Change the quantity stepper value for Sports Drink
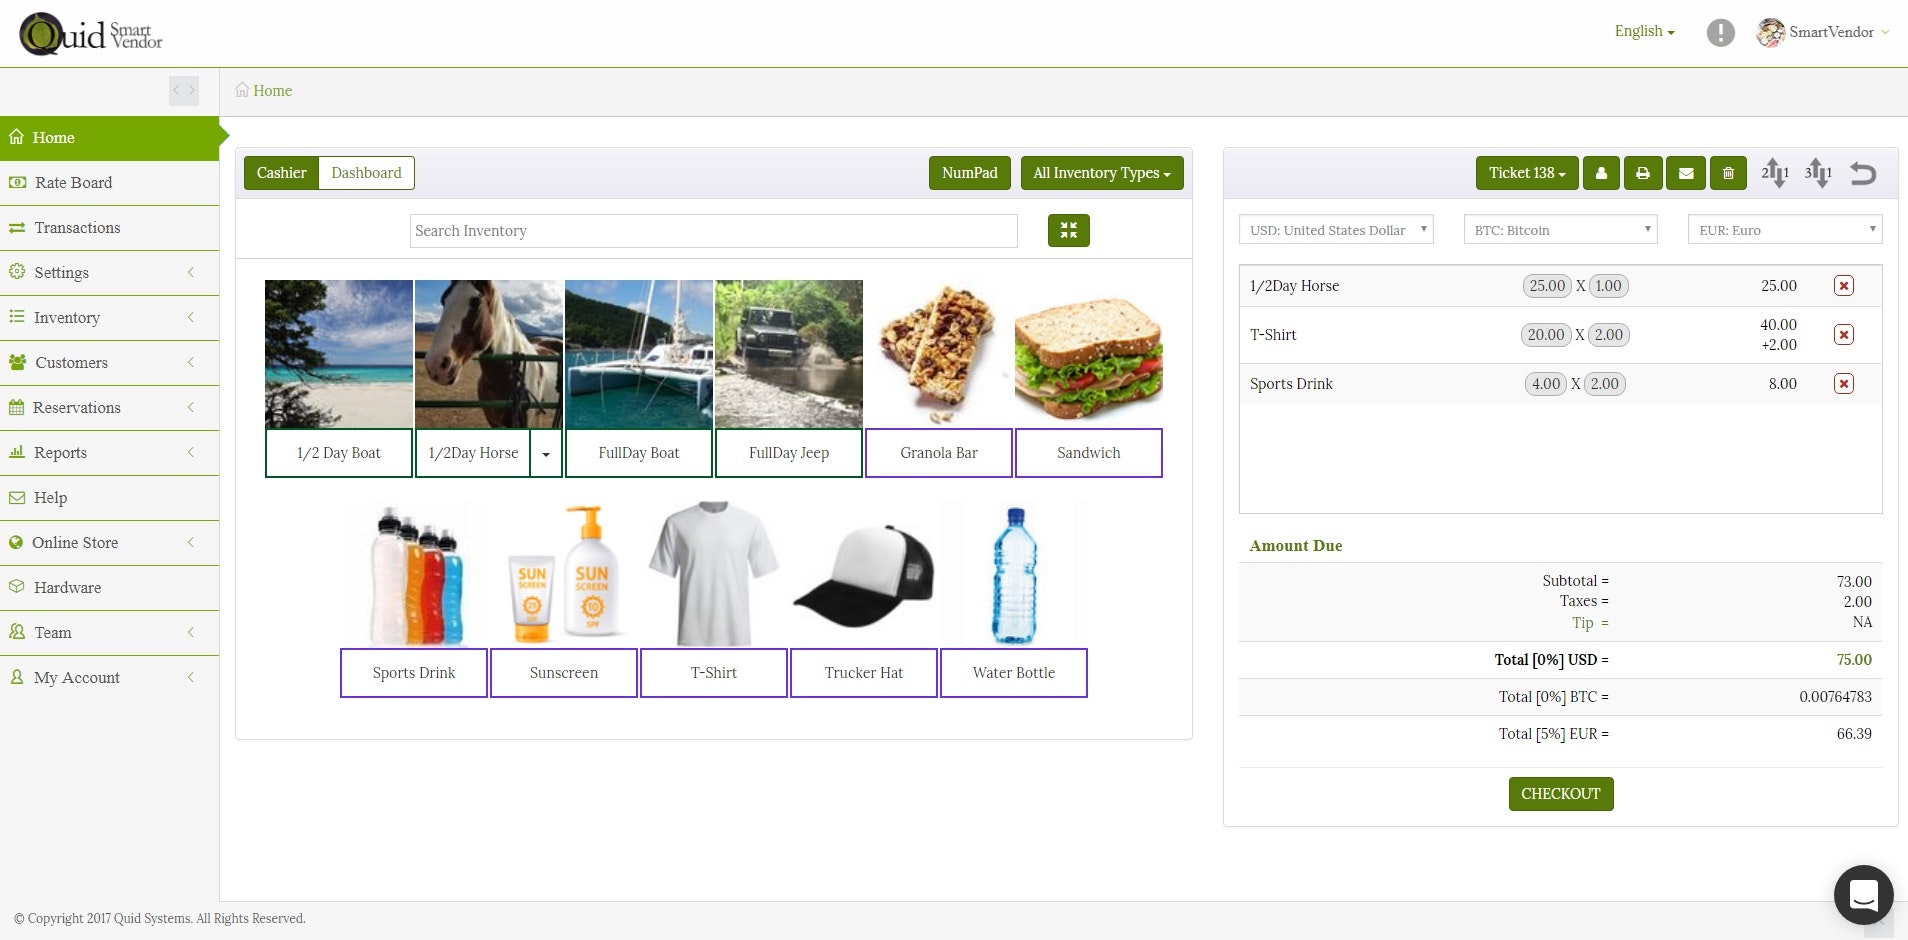1908x940 pixels. tap(1605, 383)
